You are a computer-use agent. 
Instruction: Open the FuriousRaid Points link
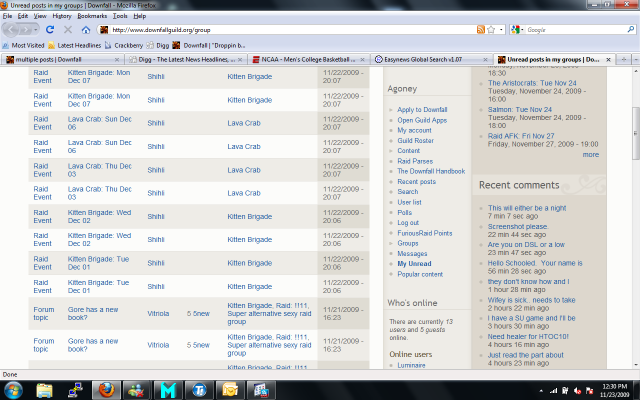(x=424, y=233)
